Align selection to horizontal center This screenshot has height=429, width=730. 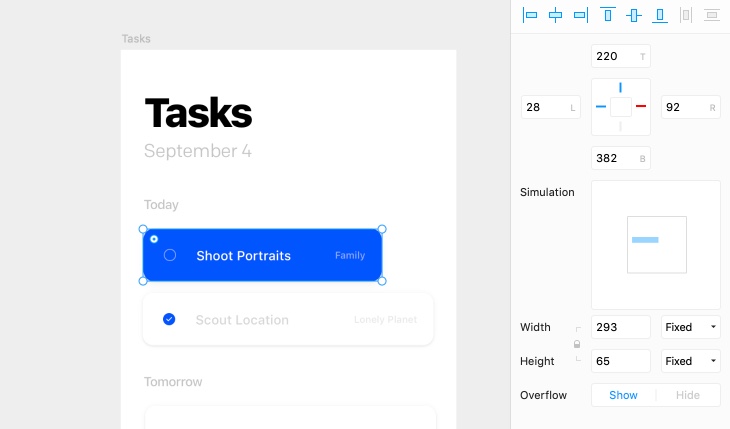[555, 15]
